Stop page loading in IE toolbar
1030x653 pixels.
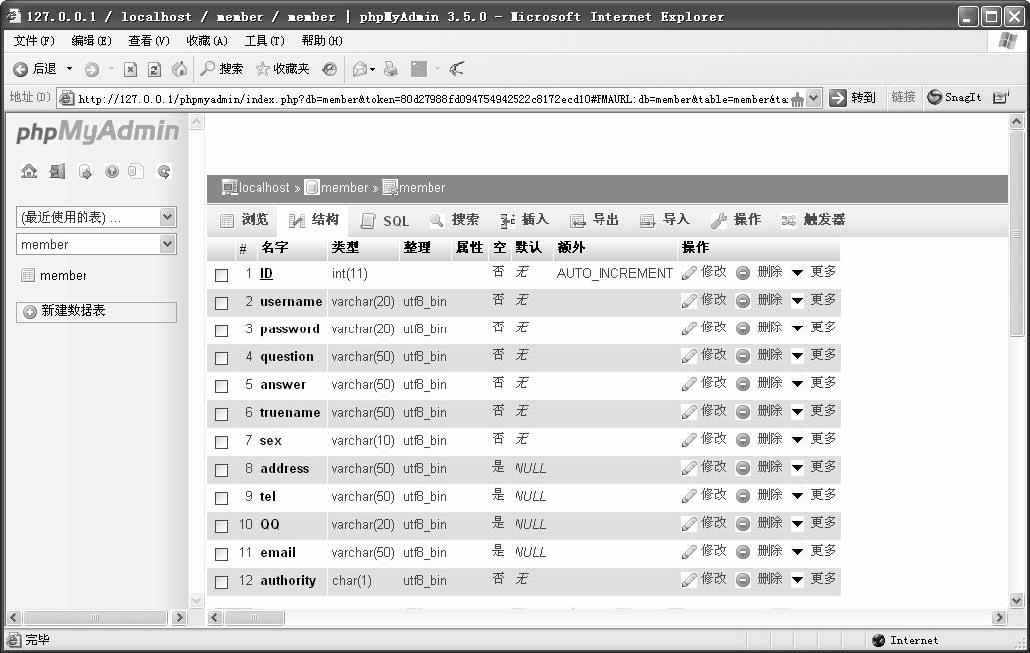(130, 69)
